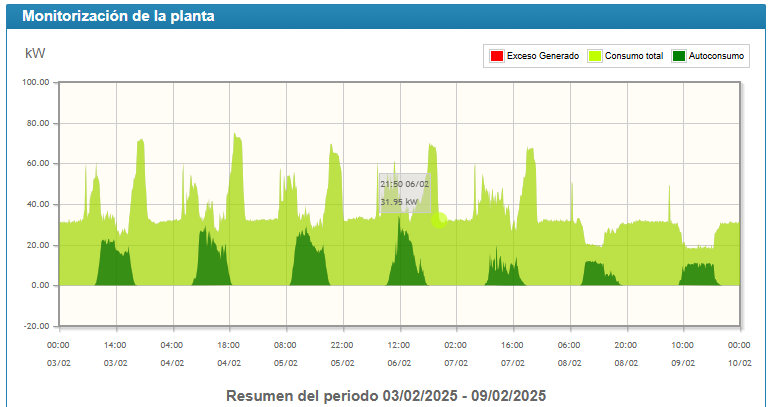This screenshot has width=770, height=407.
Task: Click the tooltip showing 31.95 kW
Action: 405,193
